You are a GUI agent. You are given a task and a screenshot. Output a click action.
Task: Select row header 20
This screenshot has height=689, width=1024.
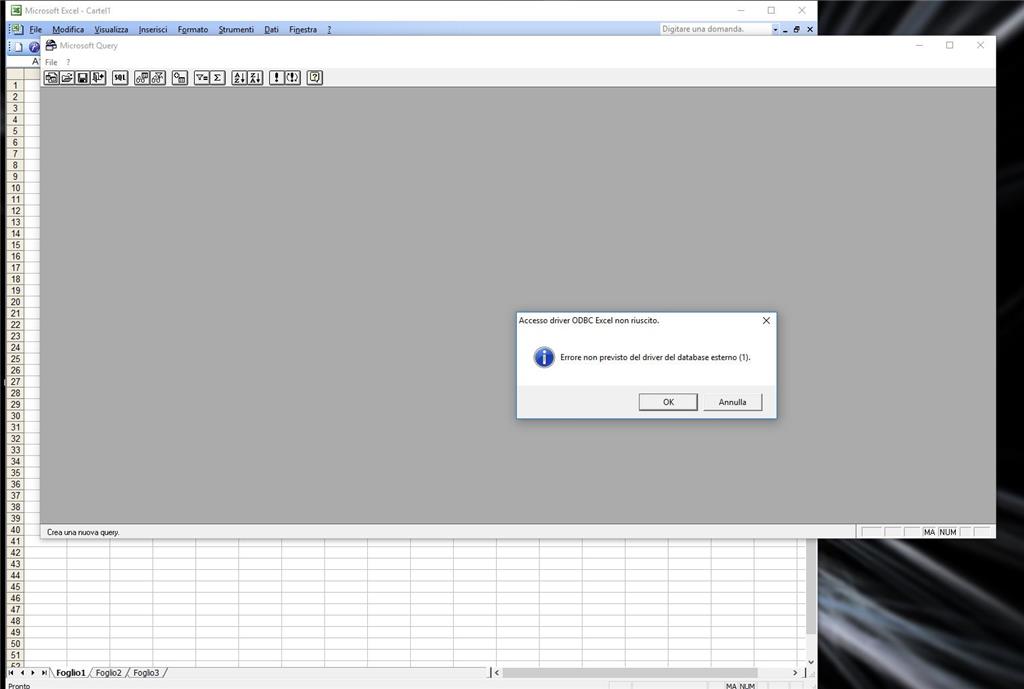(x=15, y=302)
